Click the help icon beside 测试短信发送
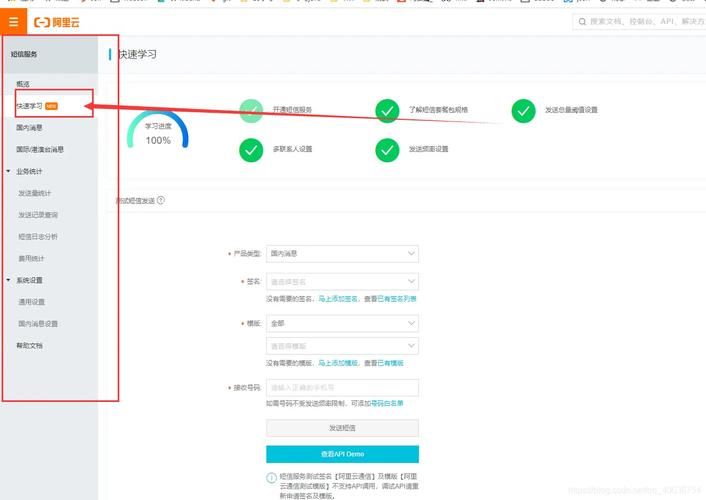The width and height of the screenshot is (706, 500). click(x=161, y=200)
